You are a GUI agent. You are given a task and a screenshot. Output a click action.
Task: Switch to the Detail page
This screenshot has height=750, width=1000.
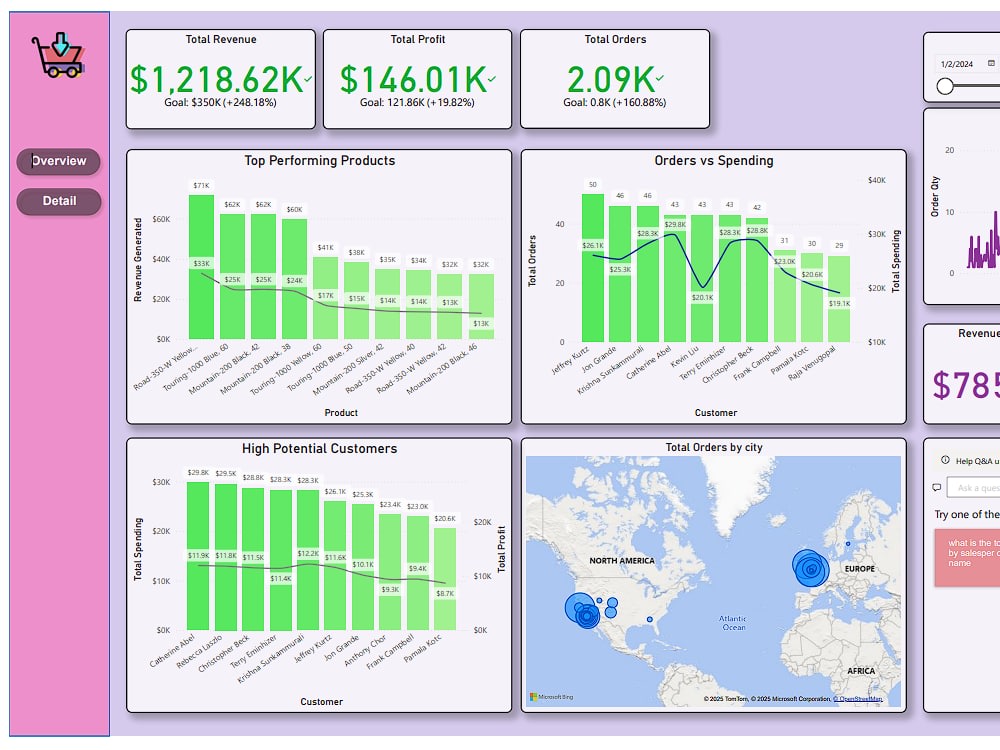click(58, 200)
